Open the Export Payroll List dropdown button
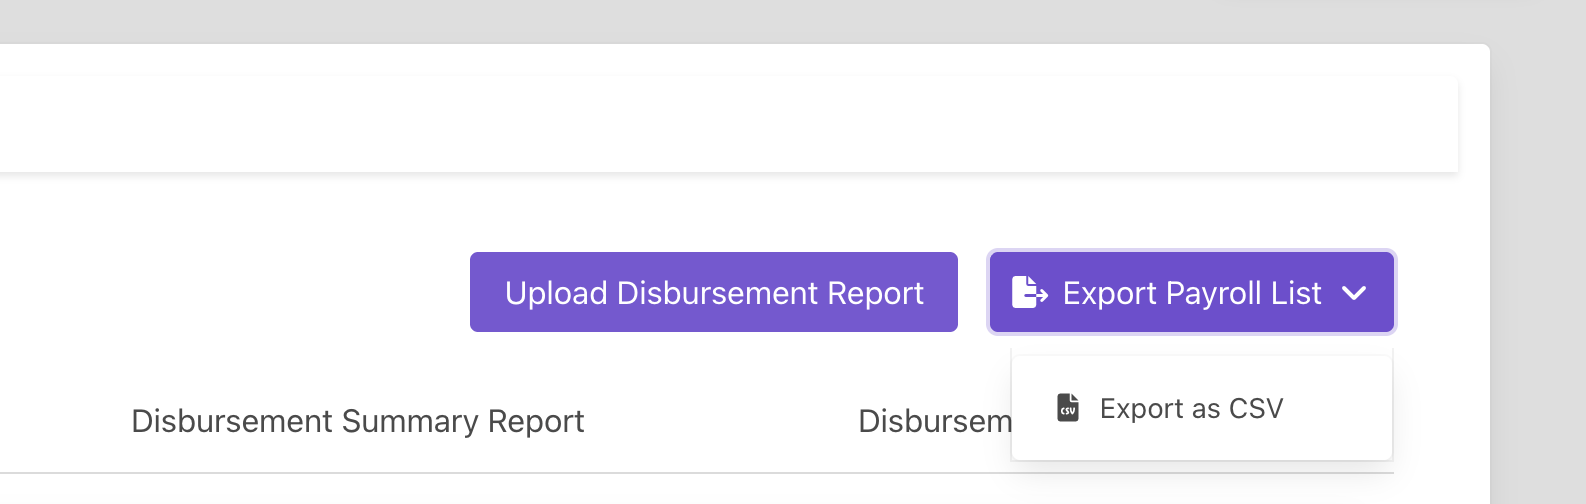The height and width of the screenshot is (504, 1586). click(1192, 292)
